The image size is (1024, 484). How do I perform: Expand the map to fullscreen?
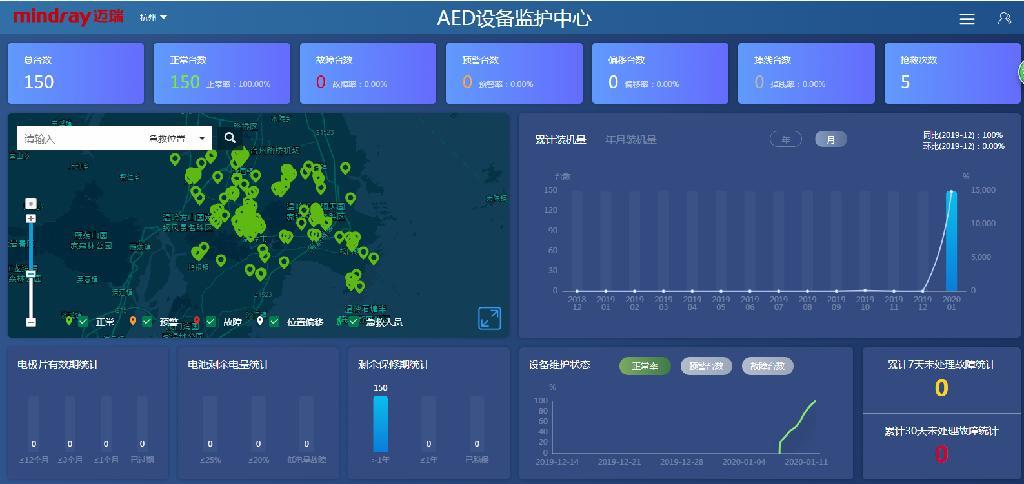tap(489, 318)
